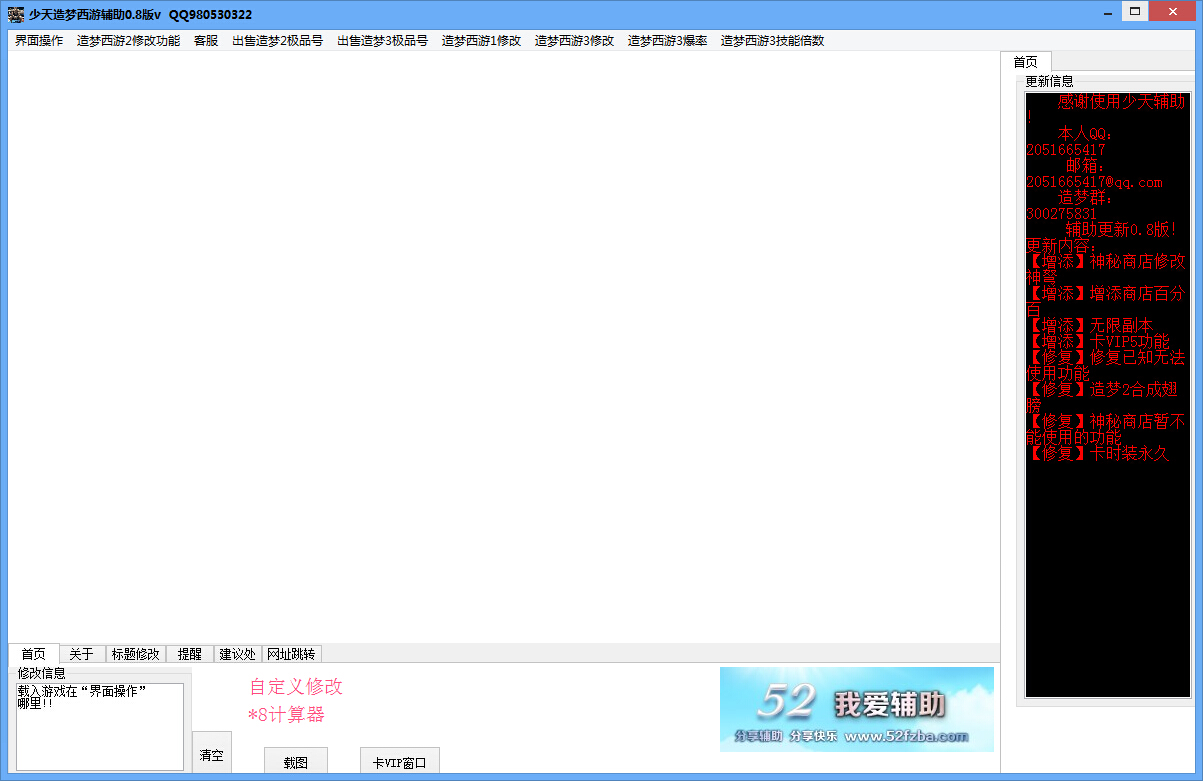Open the 造梦西游3爆率 menu
Image resolution: width=1203 pixels, height=781 pixels.
pyautogui.click(x=667, y=41)
